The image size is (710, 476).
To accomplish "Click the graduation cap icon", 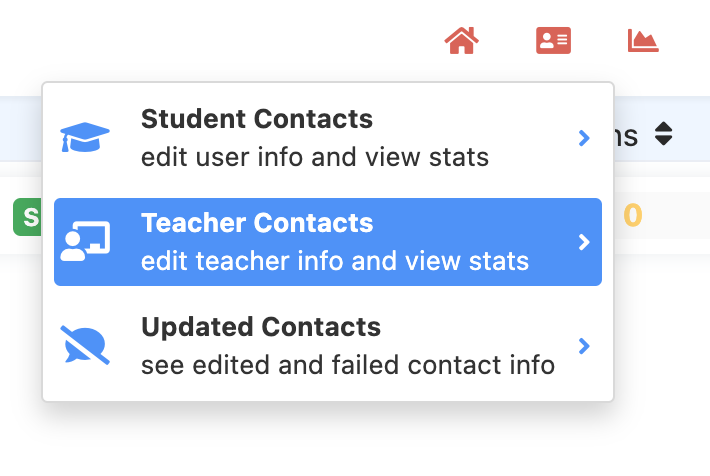I will pyautogui.click(x=85, y=138).
